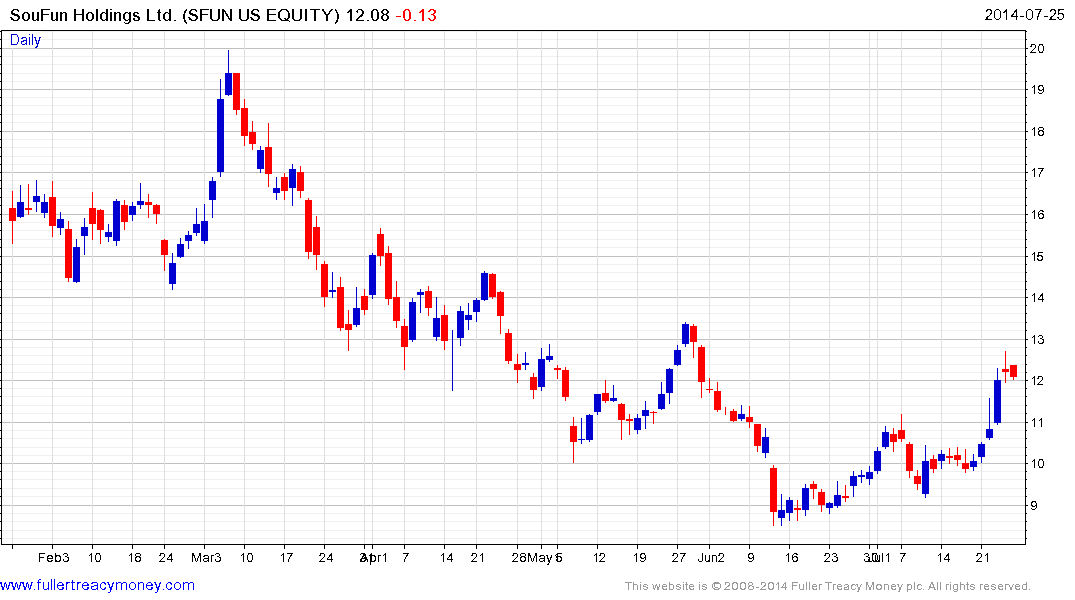Click the 2014-07-25 date label
The image size is (1075, 600).
click(1024, 15)
